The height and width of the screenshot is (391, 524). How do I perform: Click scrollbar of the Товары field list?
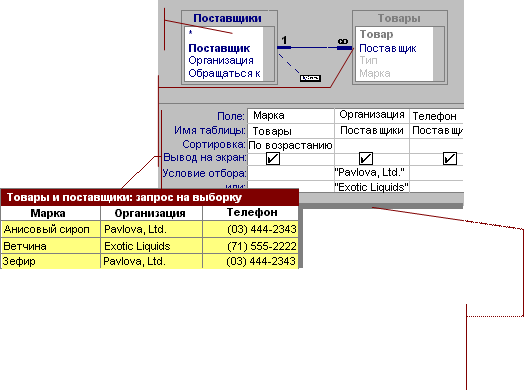click(x=438, y=54)
